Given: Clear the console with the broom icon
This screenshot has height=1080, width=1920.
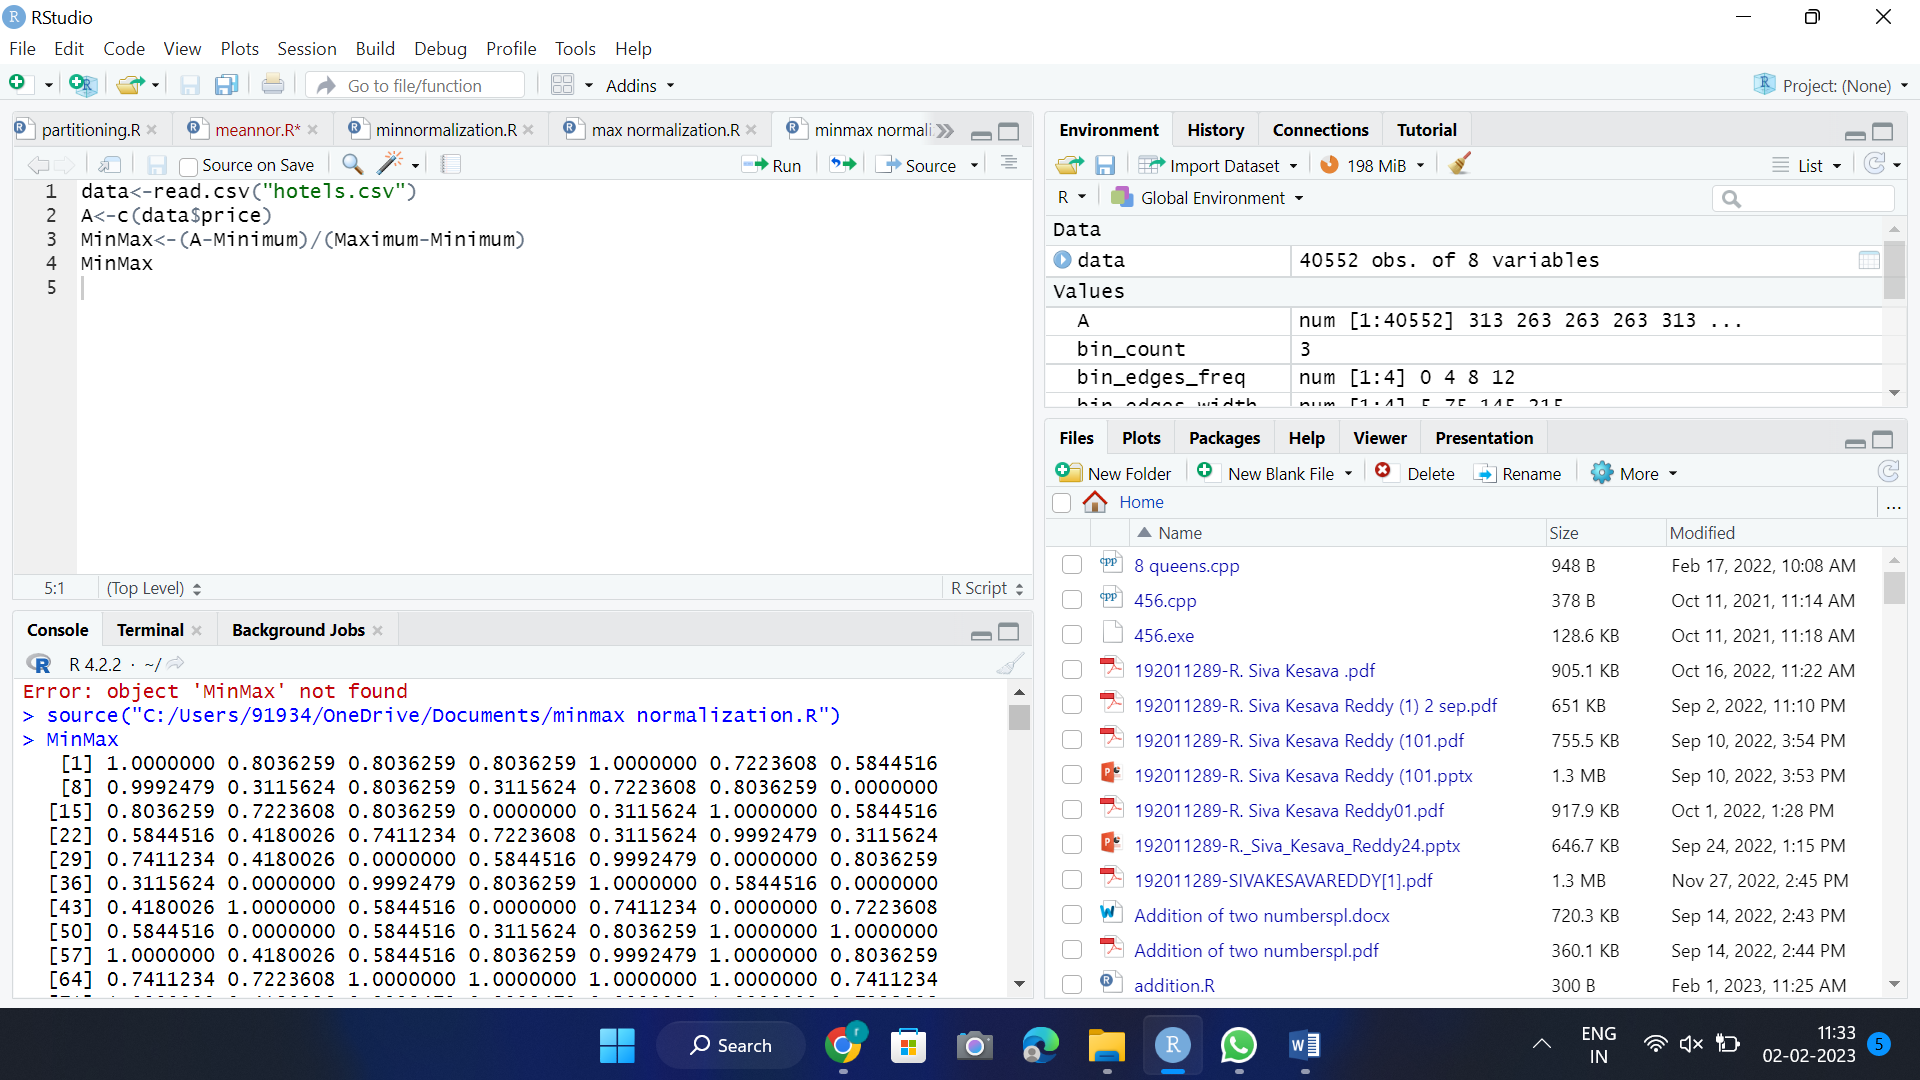Looking at the screenshot, I should [1011, 664].
